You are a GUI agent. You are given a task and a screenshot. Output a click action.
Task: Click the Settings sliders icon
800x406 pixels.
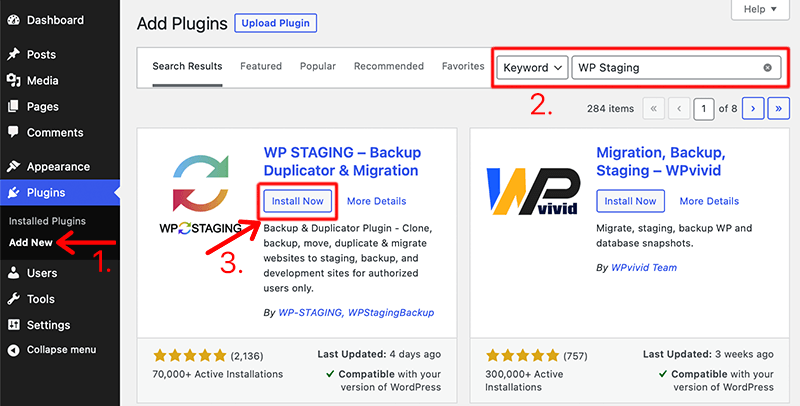(14, 325)
